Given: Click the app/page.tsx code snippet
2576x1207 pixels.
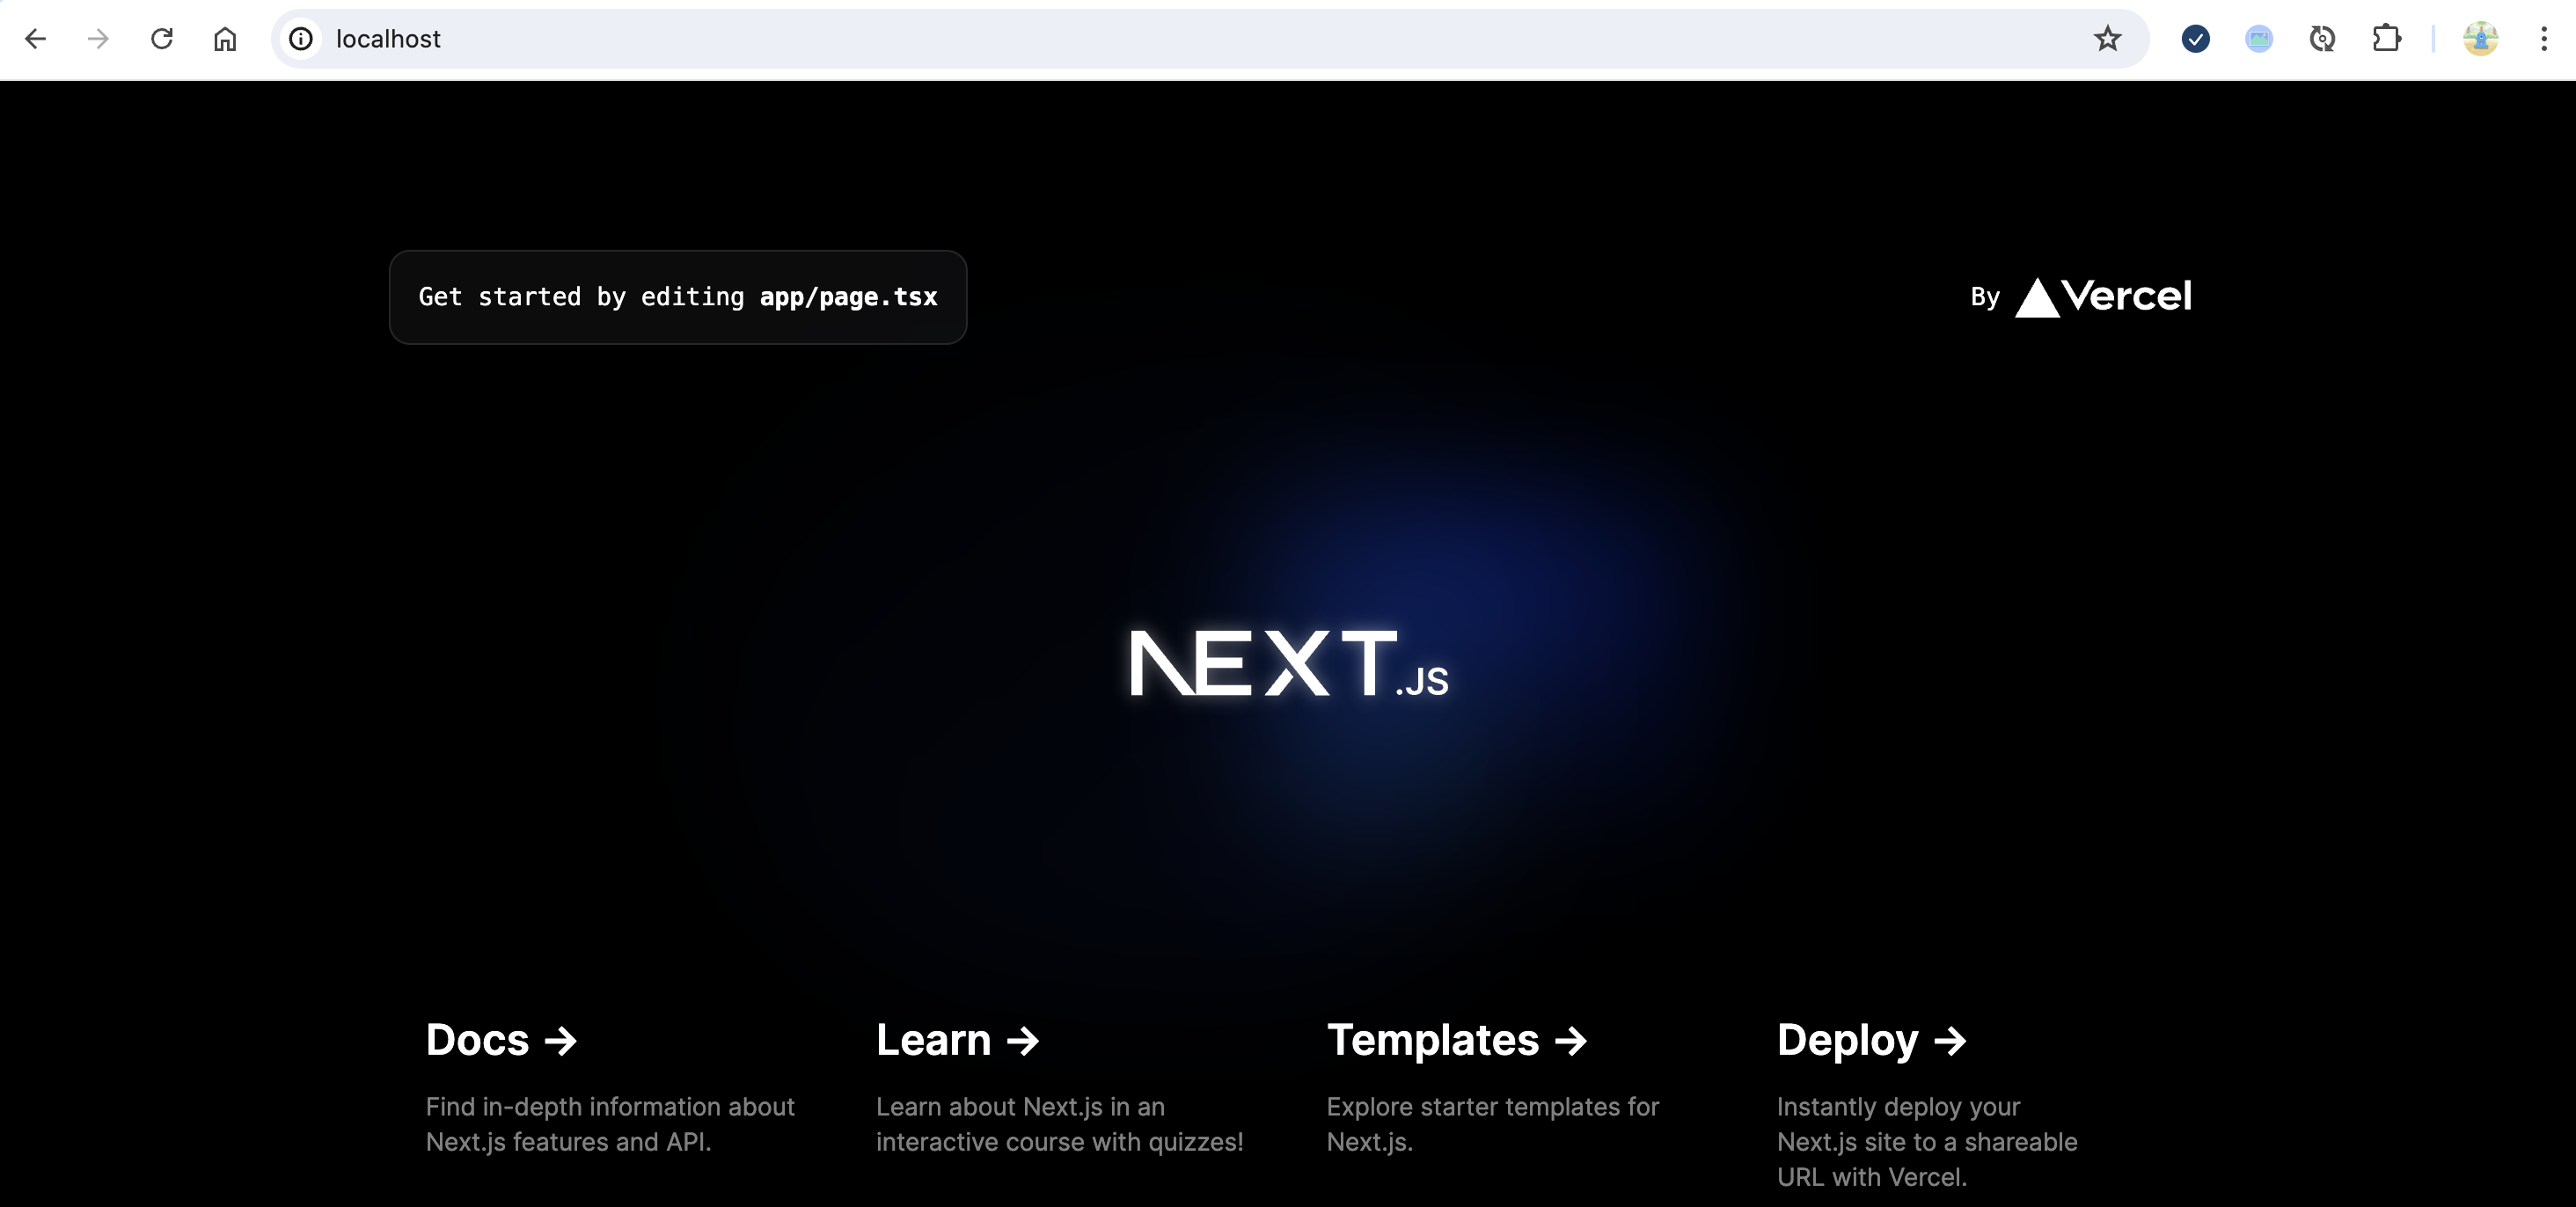Looking at the screenshot, I should pyautogui.click(x=848, y=297).
